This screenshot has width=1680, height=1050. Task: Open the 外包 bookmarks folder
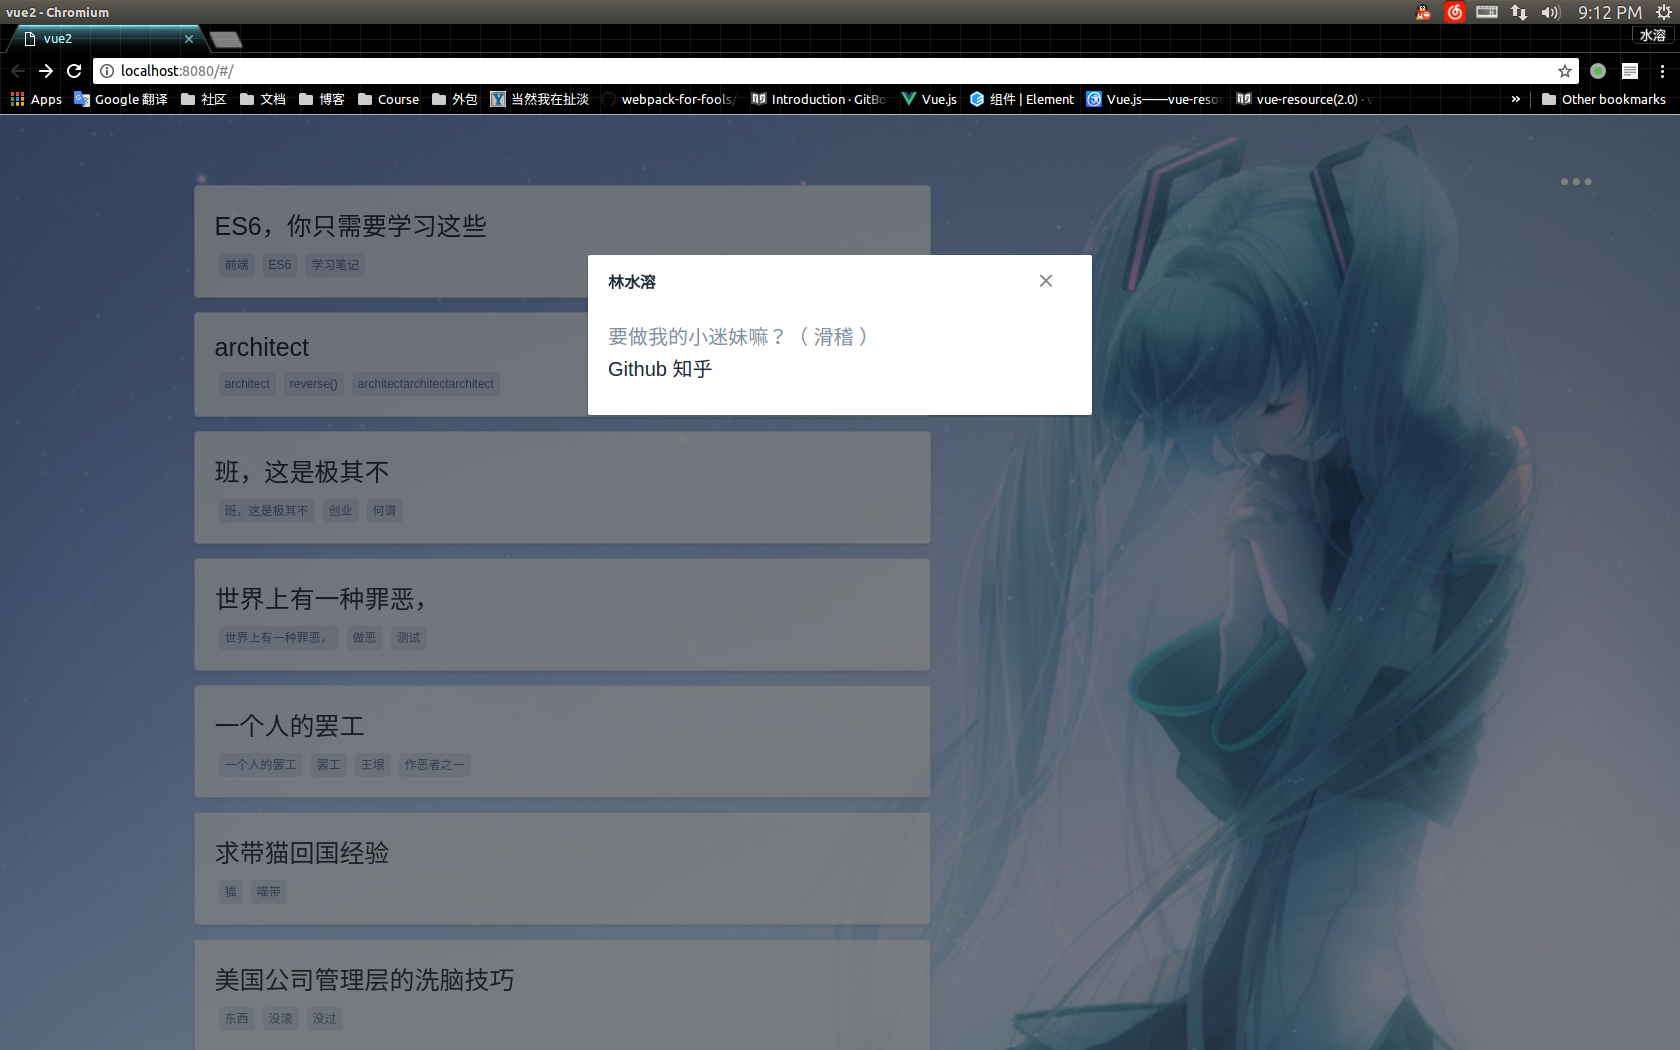coord(455,99)
